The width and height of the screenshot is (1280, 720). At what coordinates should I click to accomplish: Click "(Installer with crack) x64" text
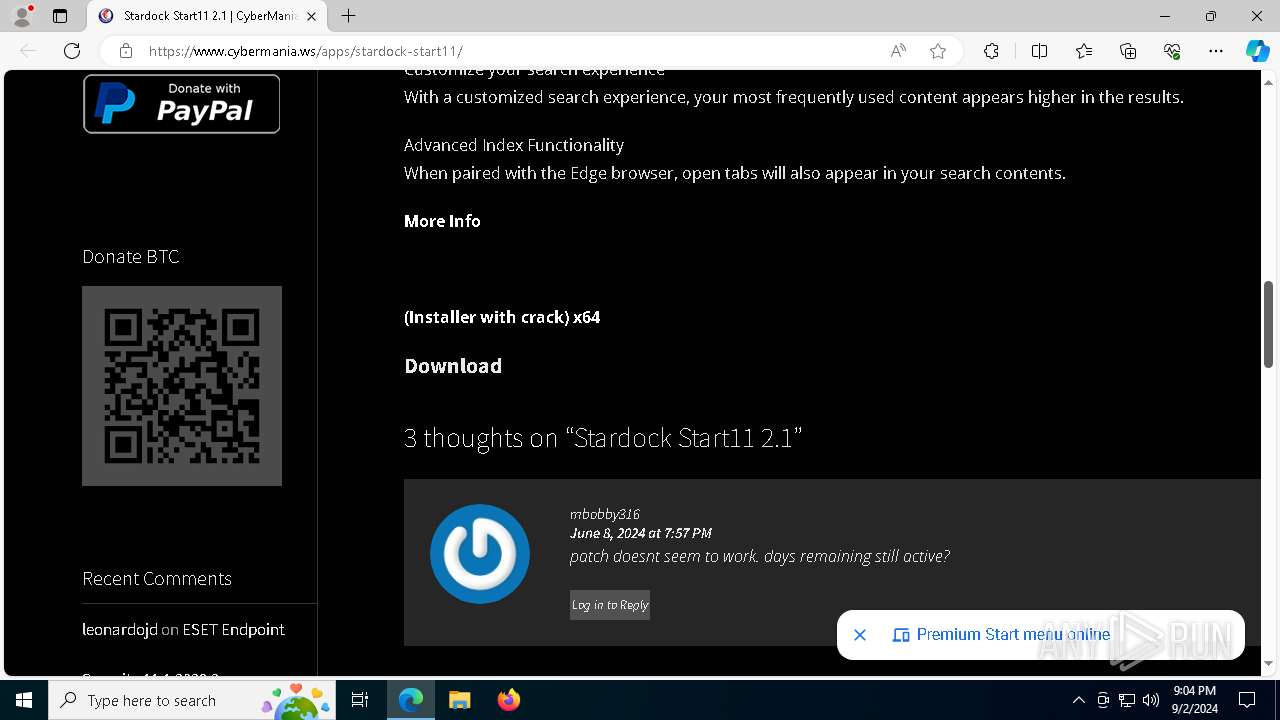tap(502, 317)
